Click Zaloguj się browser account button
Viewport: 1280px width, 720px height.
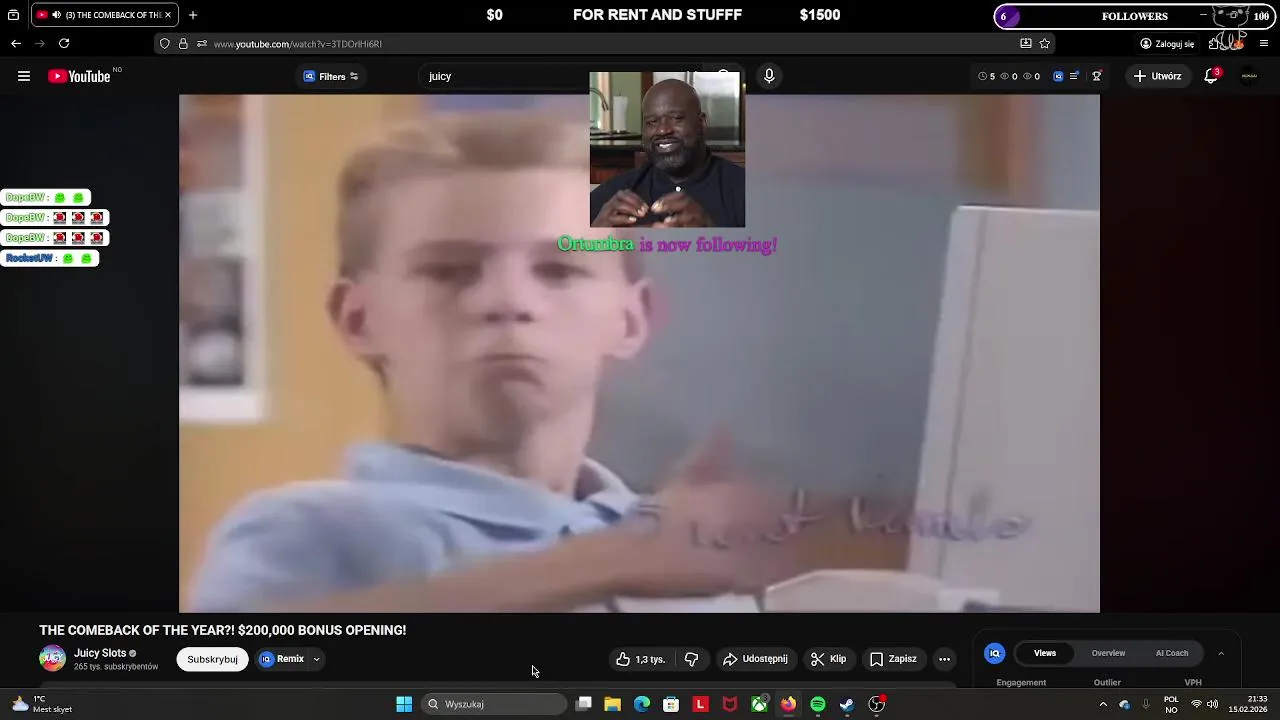1168,44
